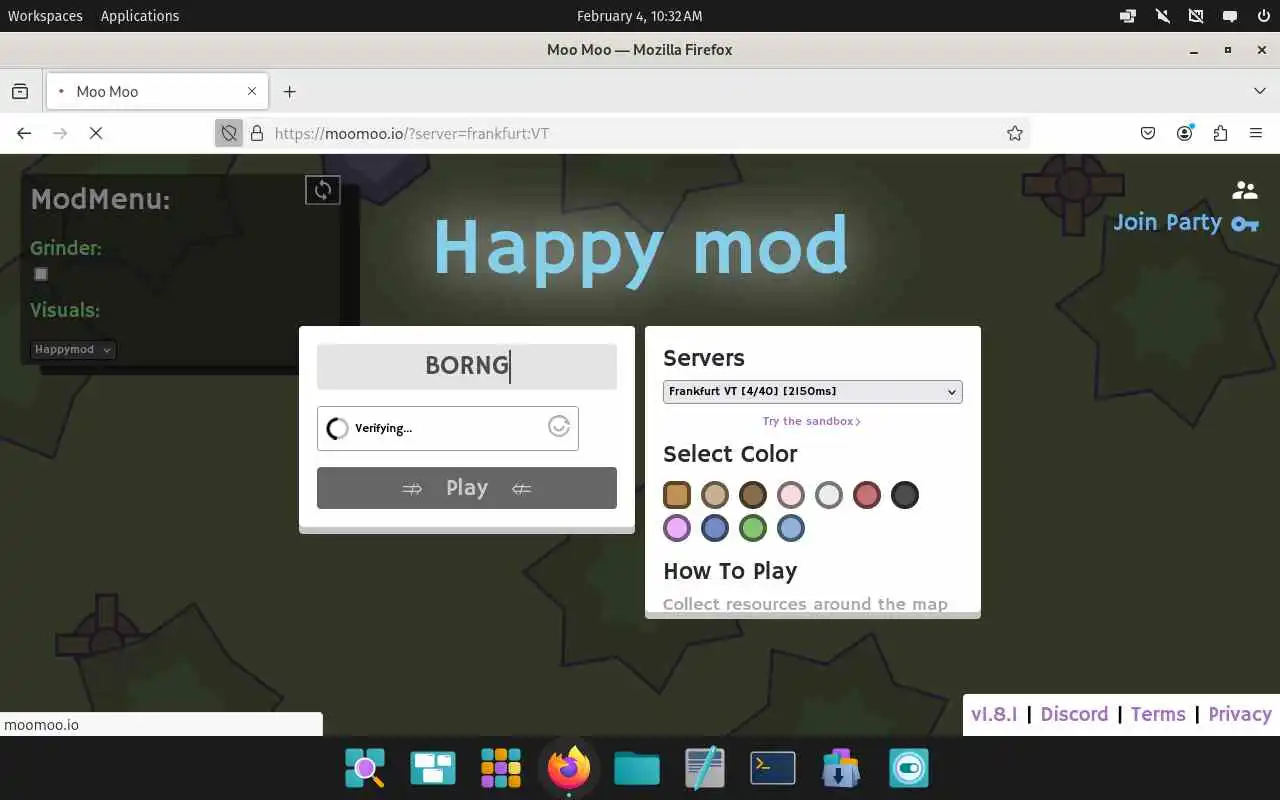Select the green color swatch
The image size is (1280, 800).
click(753, 528)
